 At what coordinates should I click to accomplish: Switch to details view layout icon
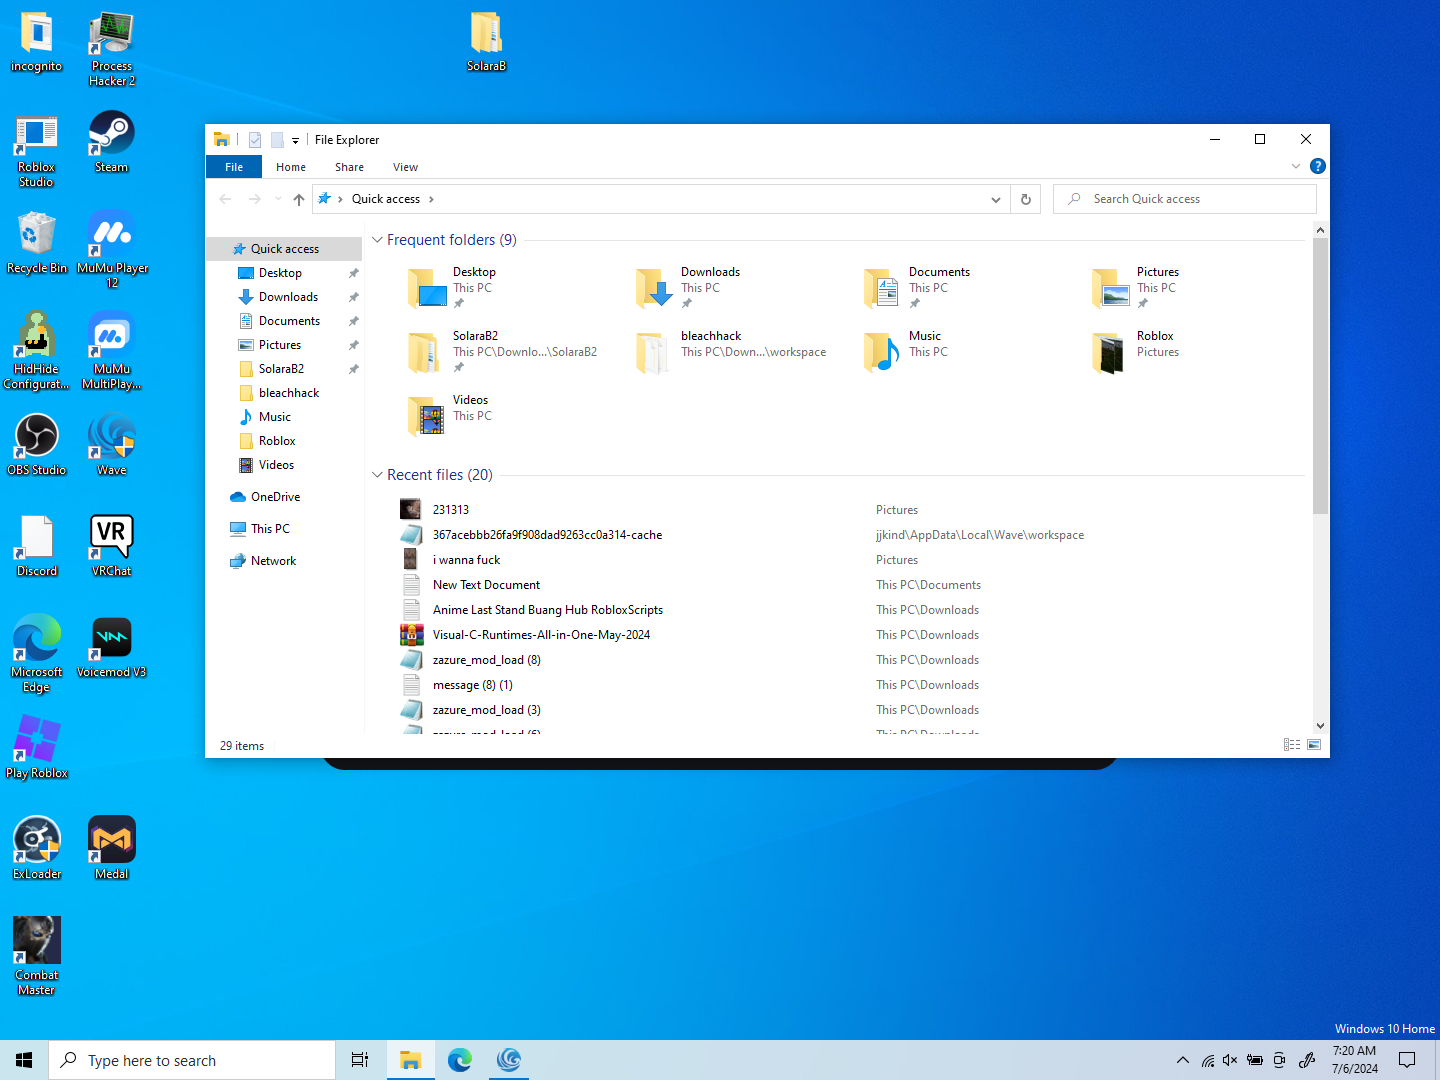click(x=1292, y=745)
